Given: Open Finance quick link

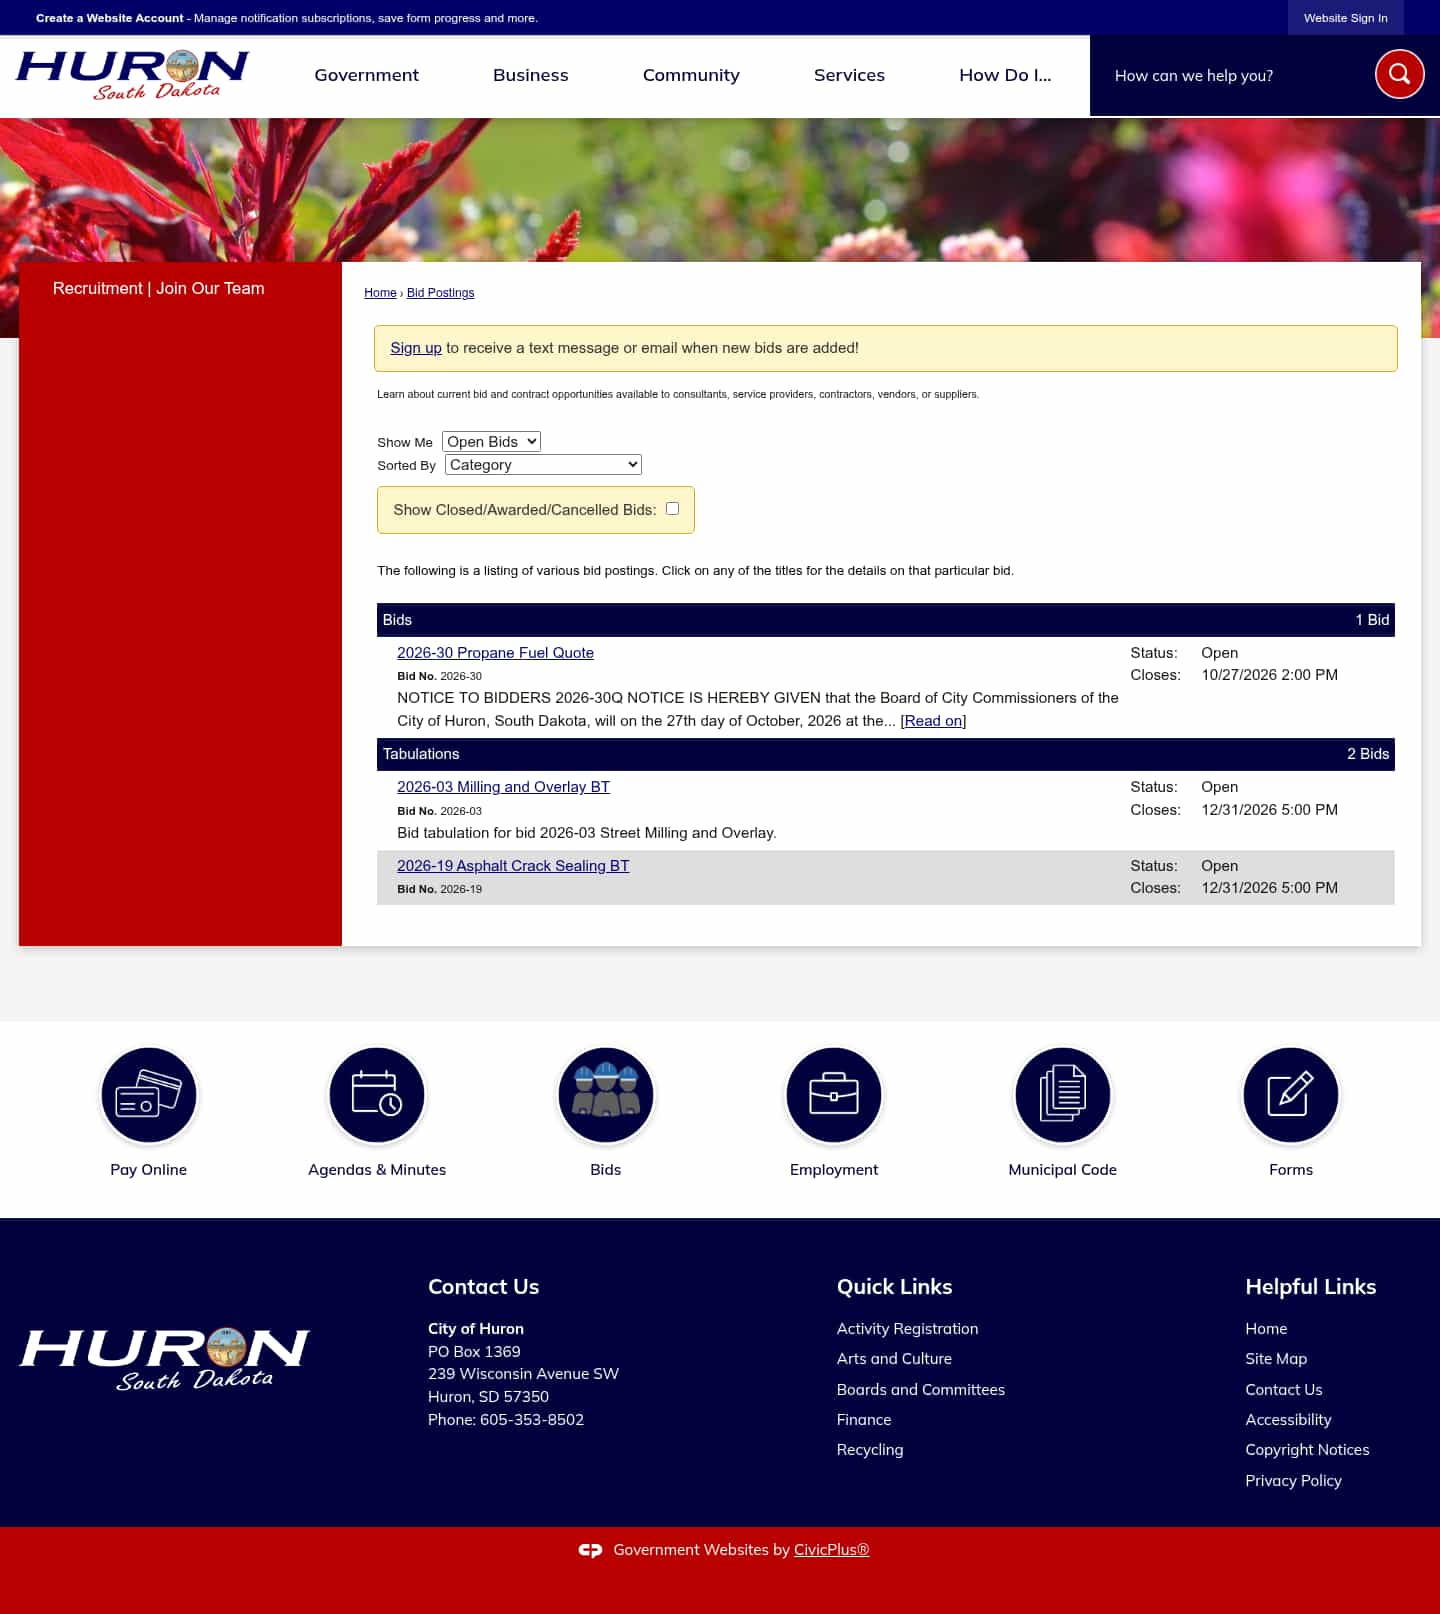Looking at the screenshot, I should (864, 1419).
